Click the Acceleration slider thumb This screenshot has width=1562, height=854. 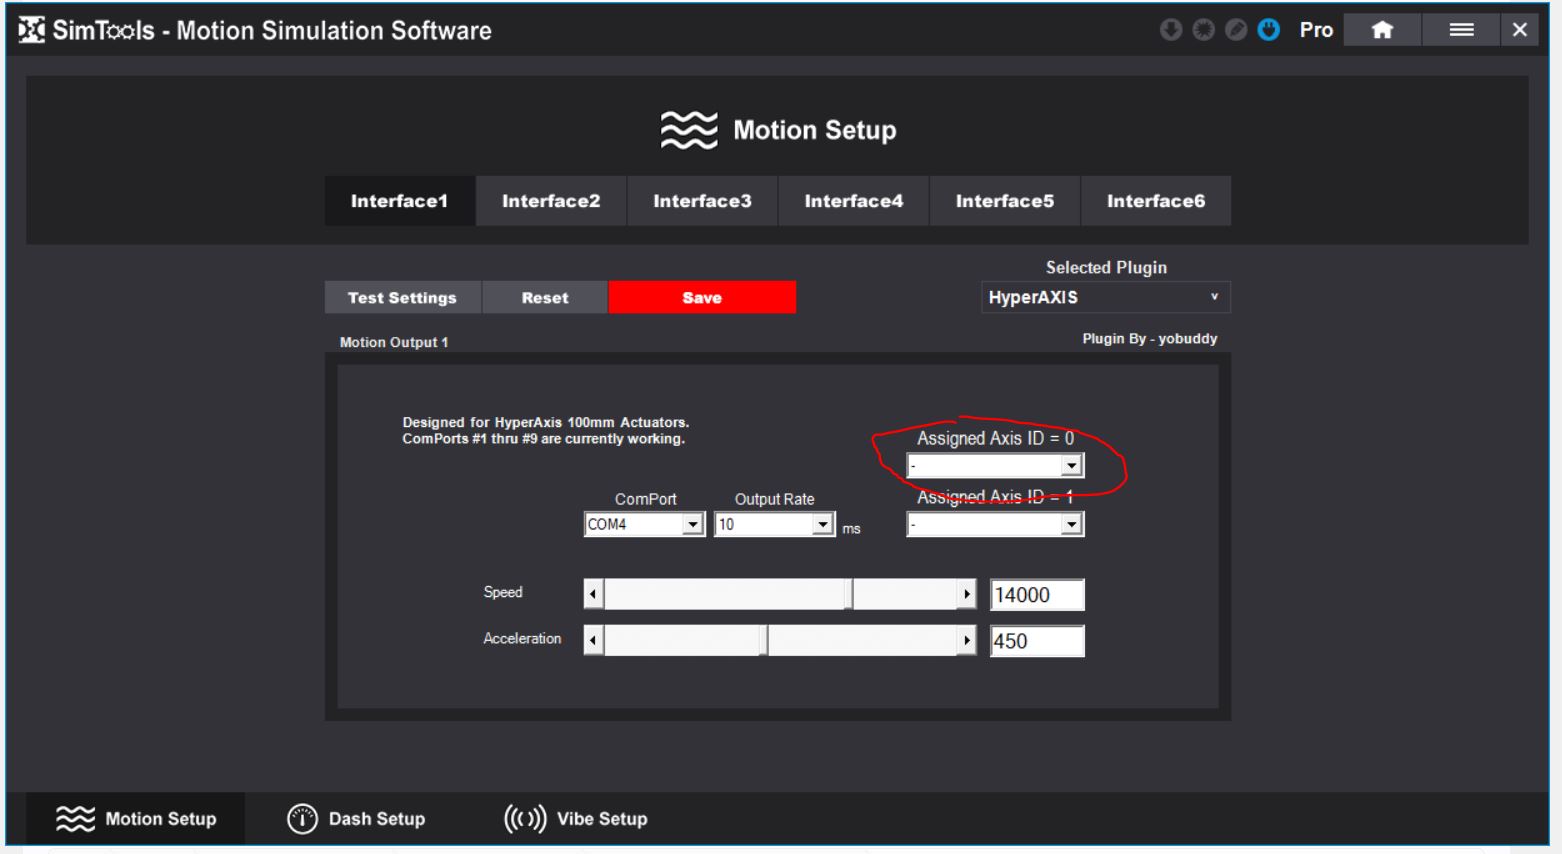point(763,641)
